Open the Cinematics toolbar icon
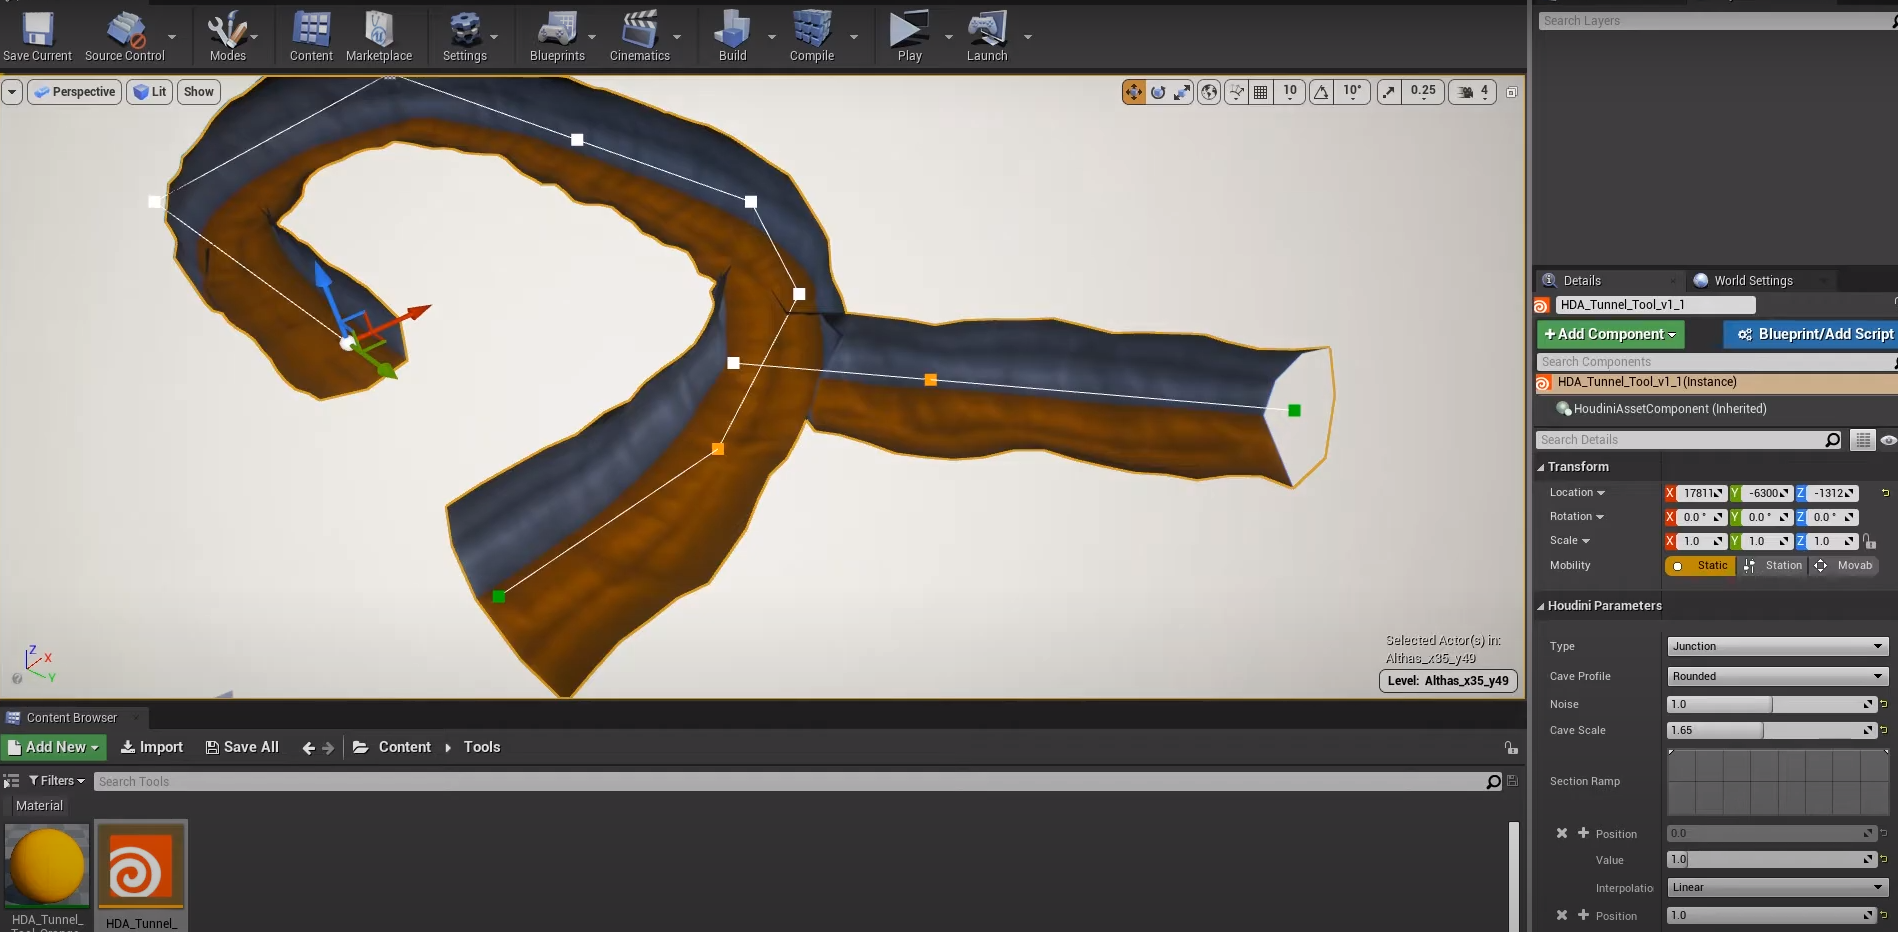This screenshot has height=932, width=1898. 639,36
